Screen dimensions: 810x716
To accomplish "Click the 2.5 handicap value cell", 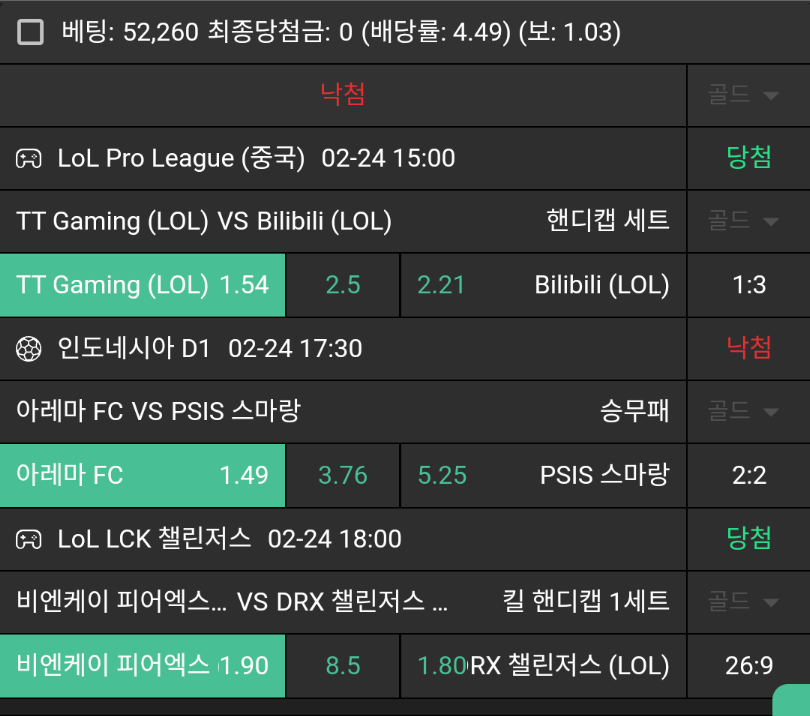I will point(343,285).
